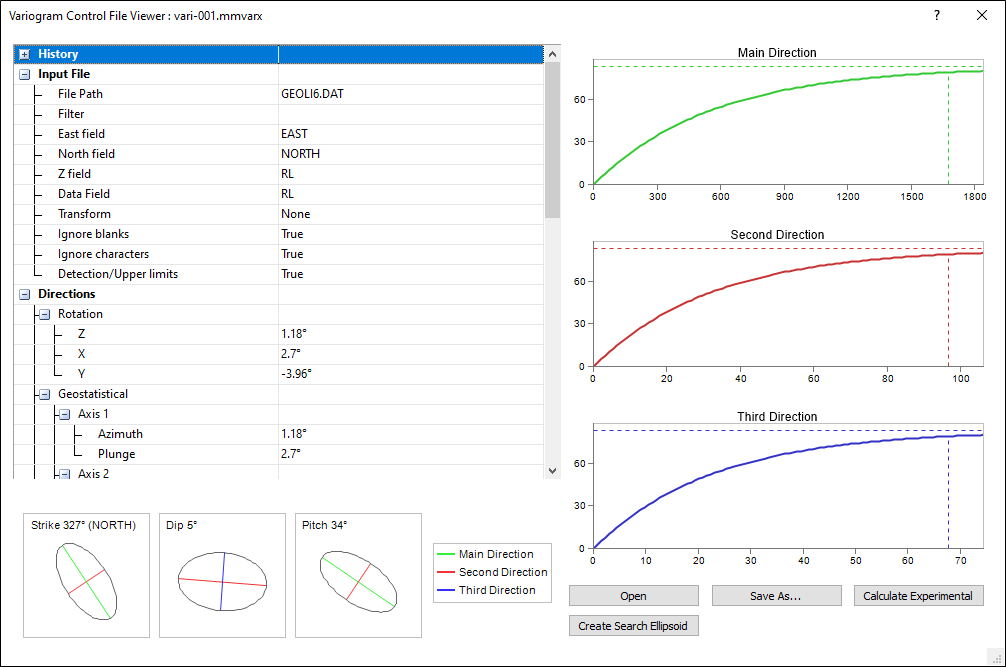Click the Save As... button
Screen dimensions: 1006x667
click(776, 596)
